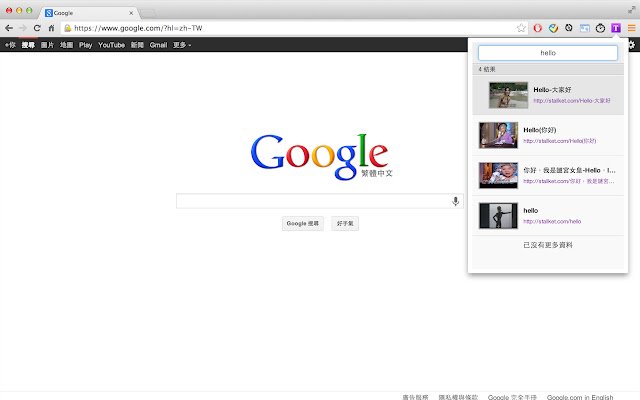
Task: Click the Google logo
Action: point(320,156)
